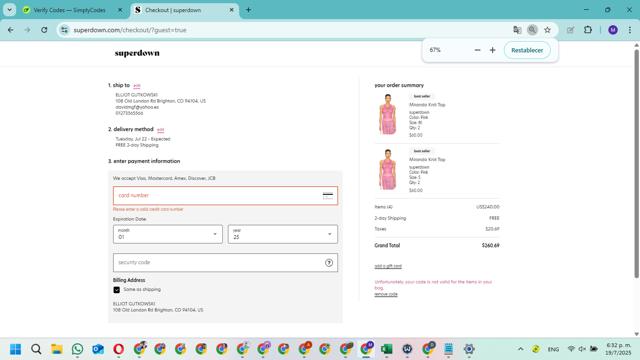Click the credit card icon in card field
Image resolution: width=640 pixels, height=360 pixels.
[x=328, y=196]
